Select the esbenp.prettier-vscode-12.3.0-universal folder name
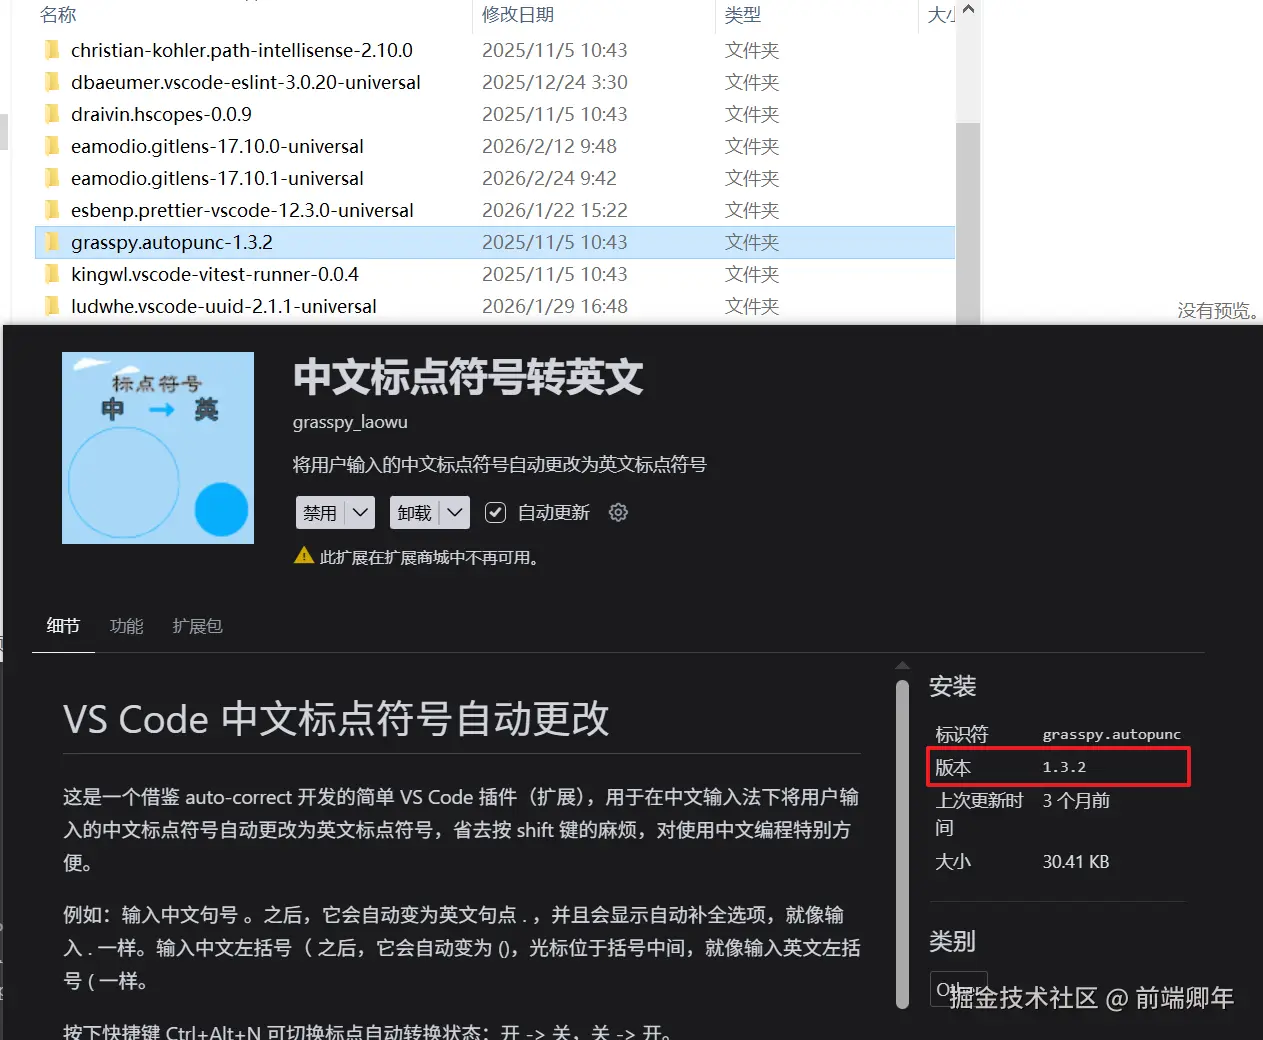 [x=242, y=210]
